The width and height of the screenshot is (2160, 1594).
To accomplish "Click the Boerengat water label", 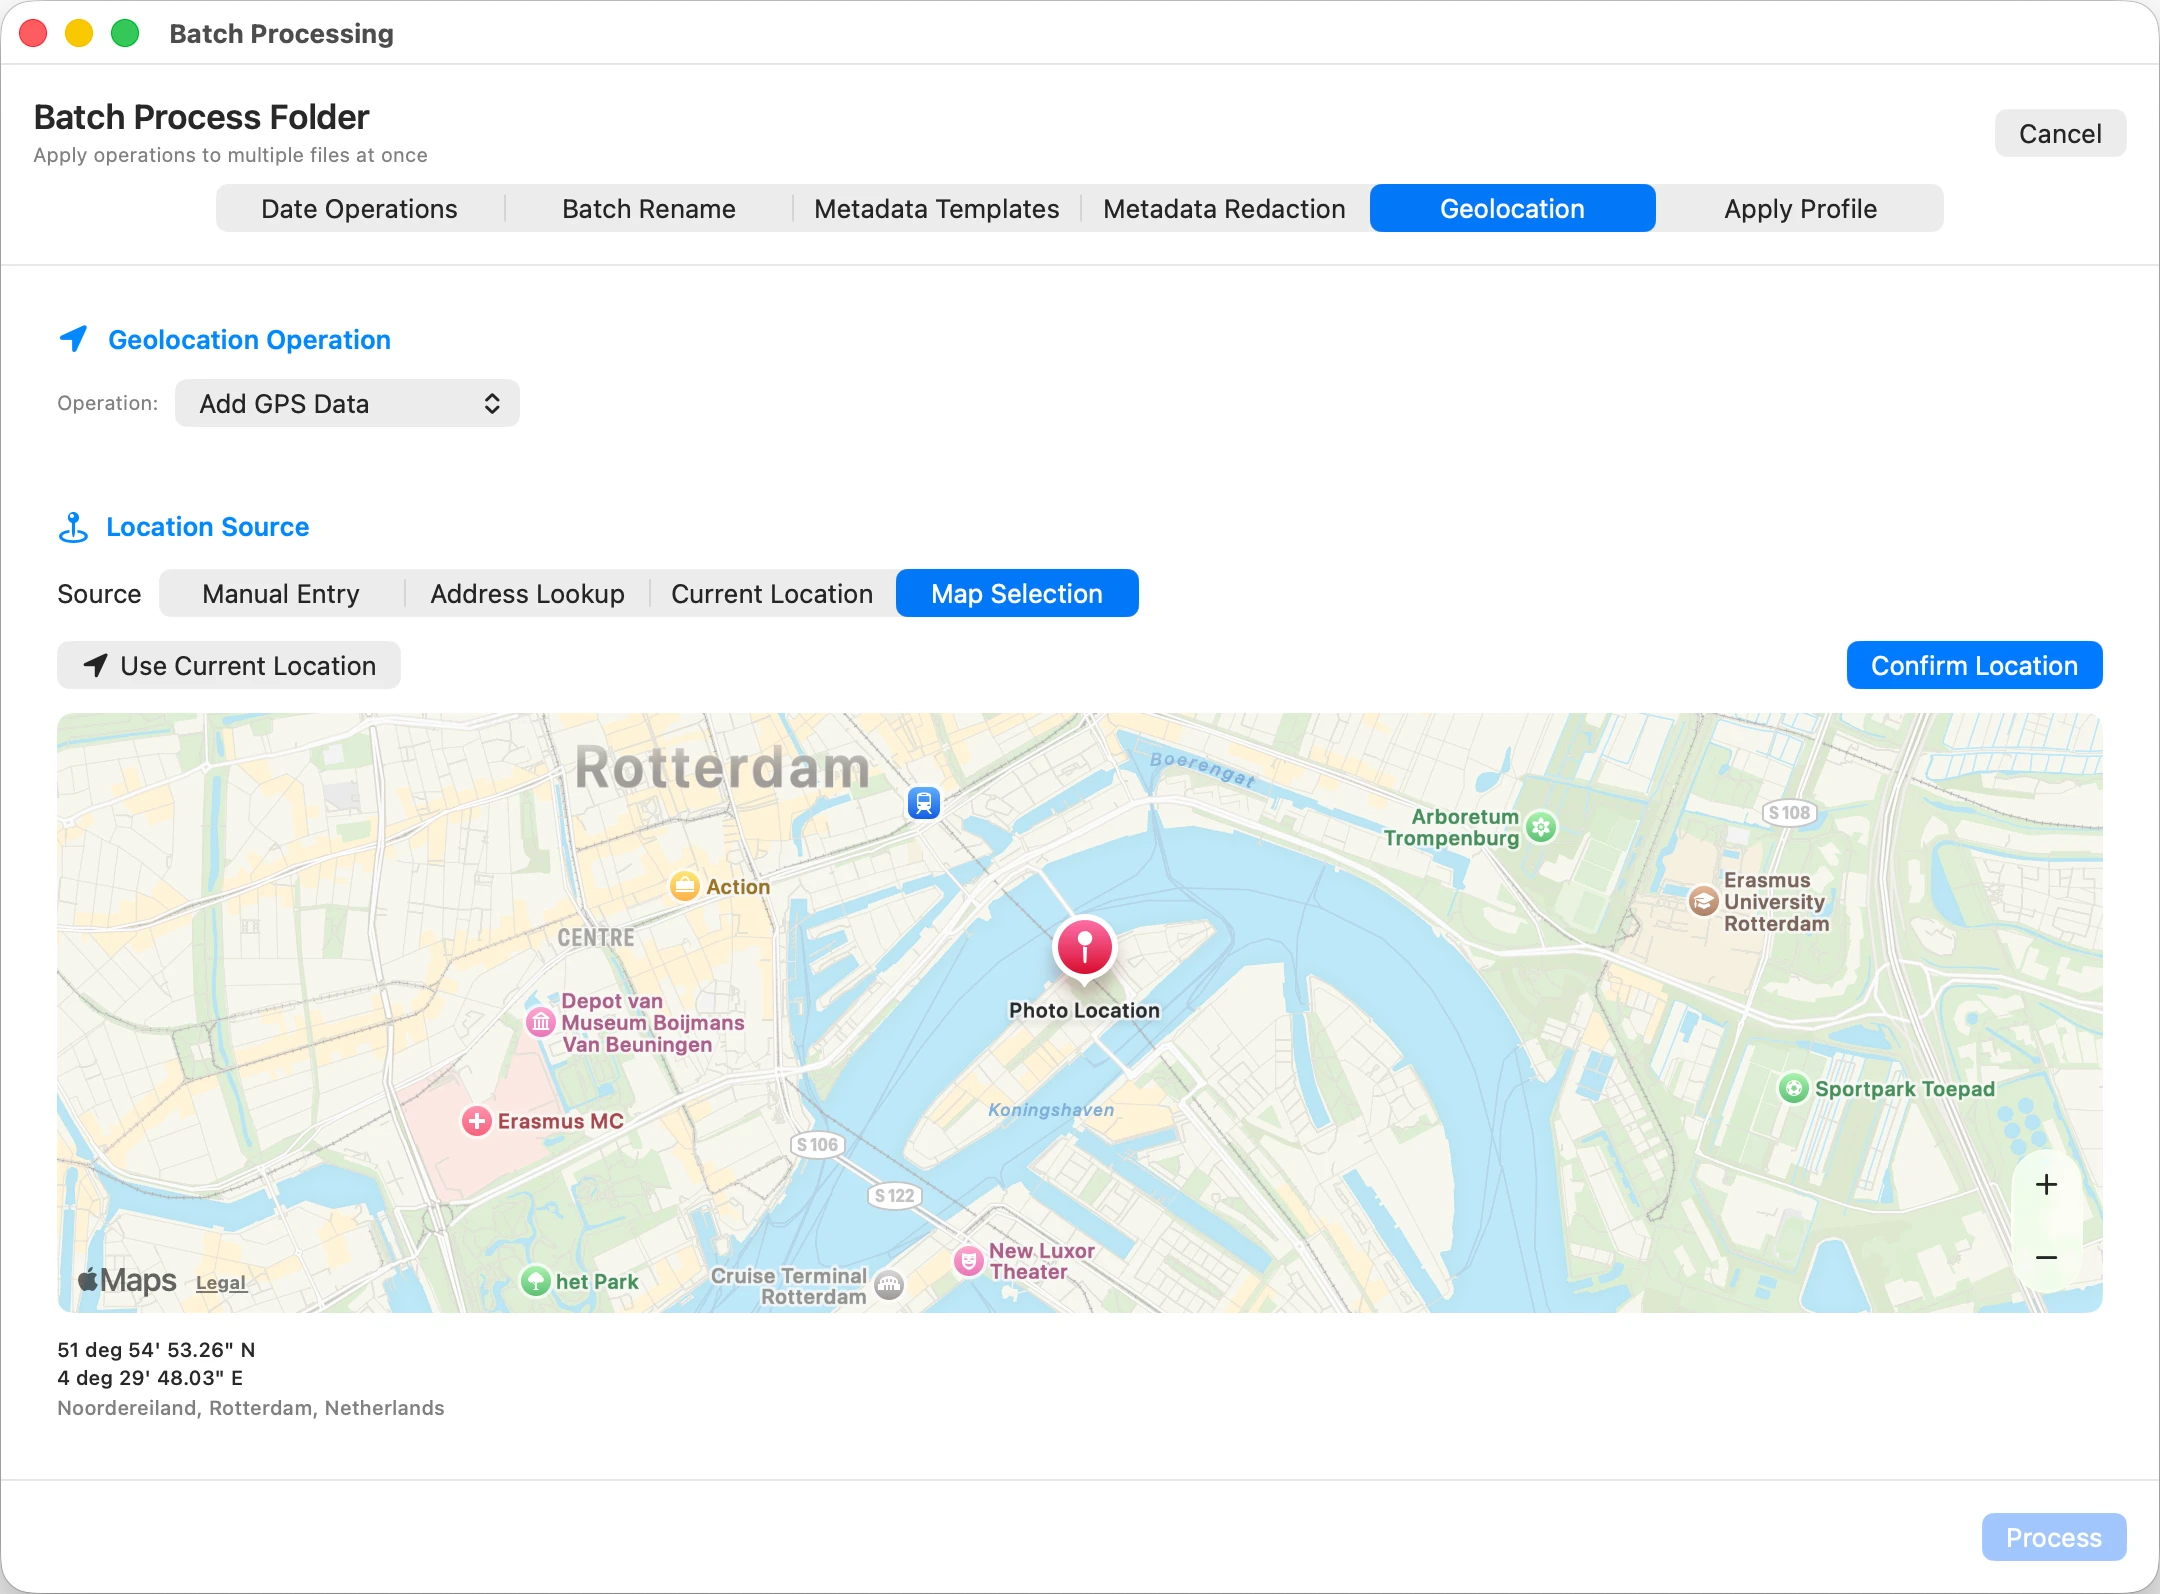I will [1202, 768].
